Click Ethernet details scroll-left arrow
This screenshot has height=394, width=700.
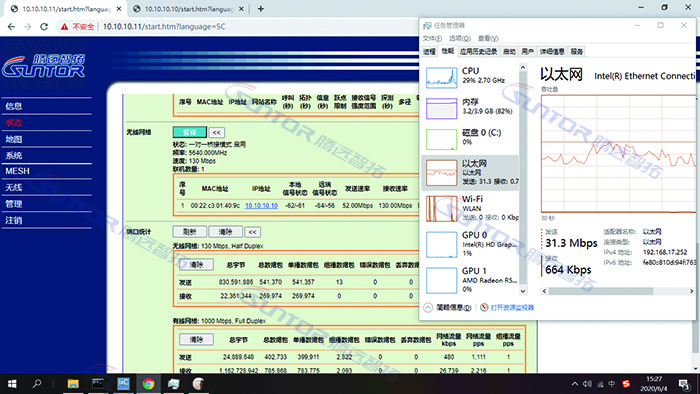click(544, 291)
